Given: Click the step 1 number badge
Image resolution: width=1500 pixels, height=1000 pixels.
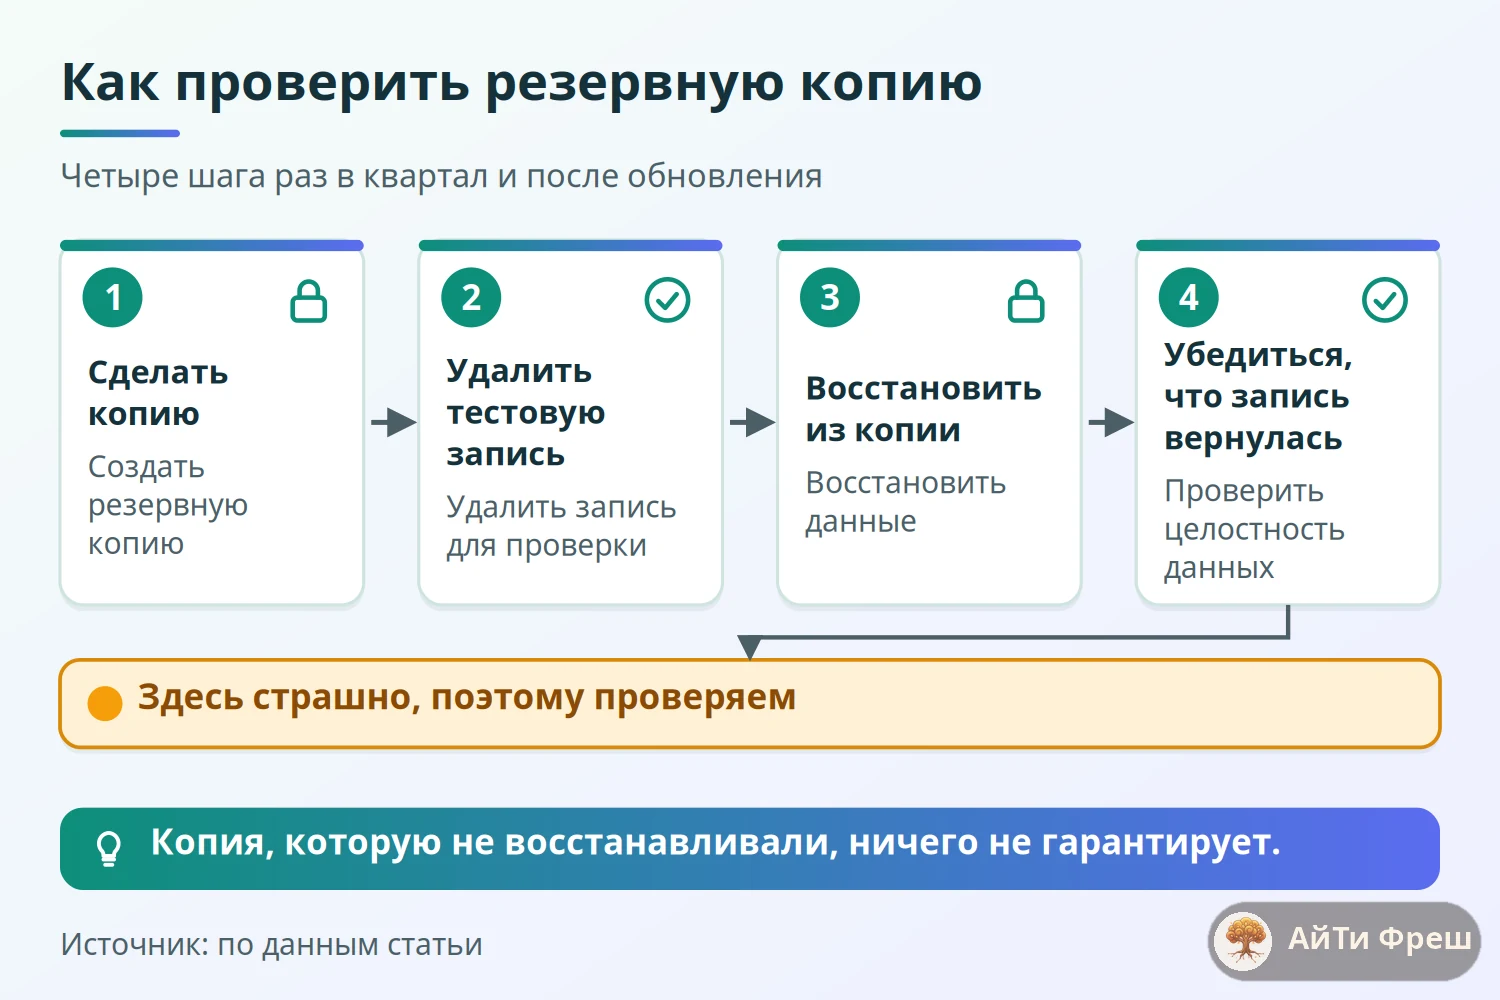Looking at the screenshot, I should [x=113, y=297].
